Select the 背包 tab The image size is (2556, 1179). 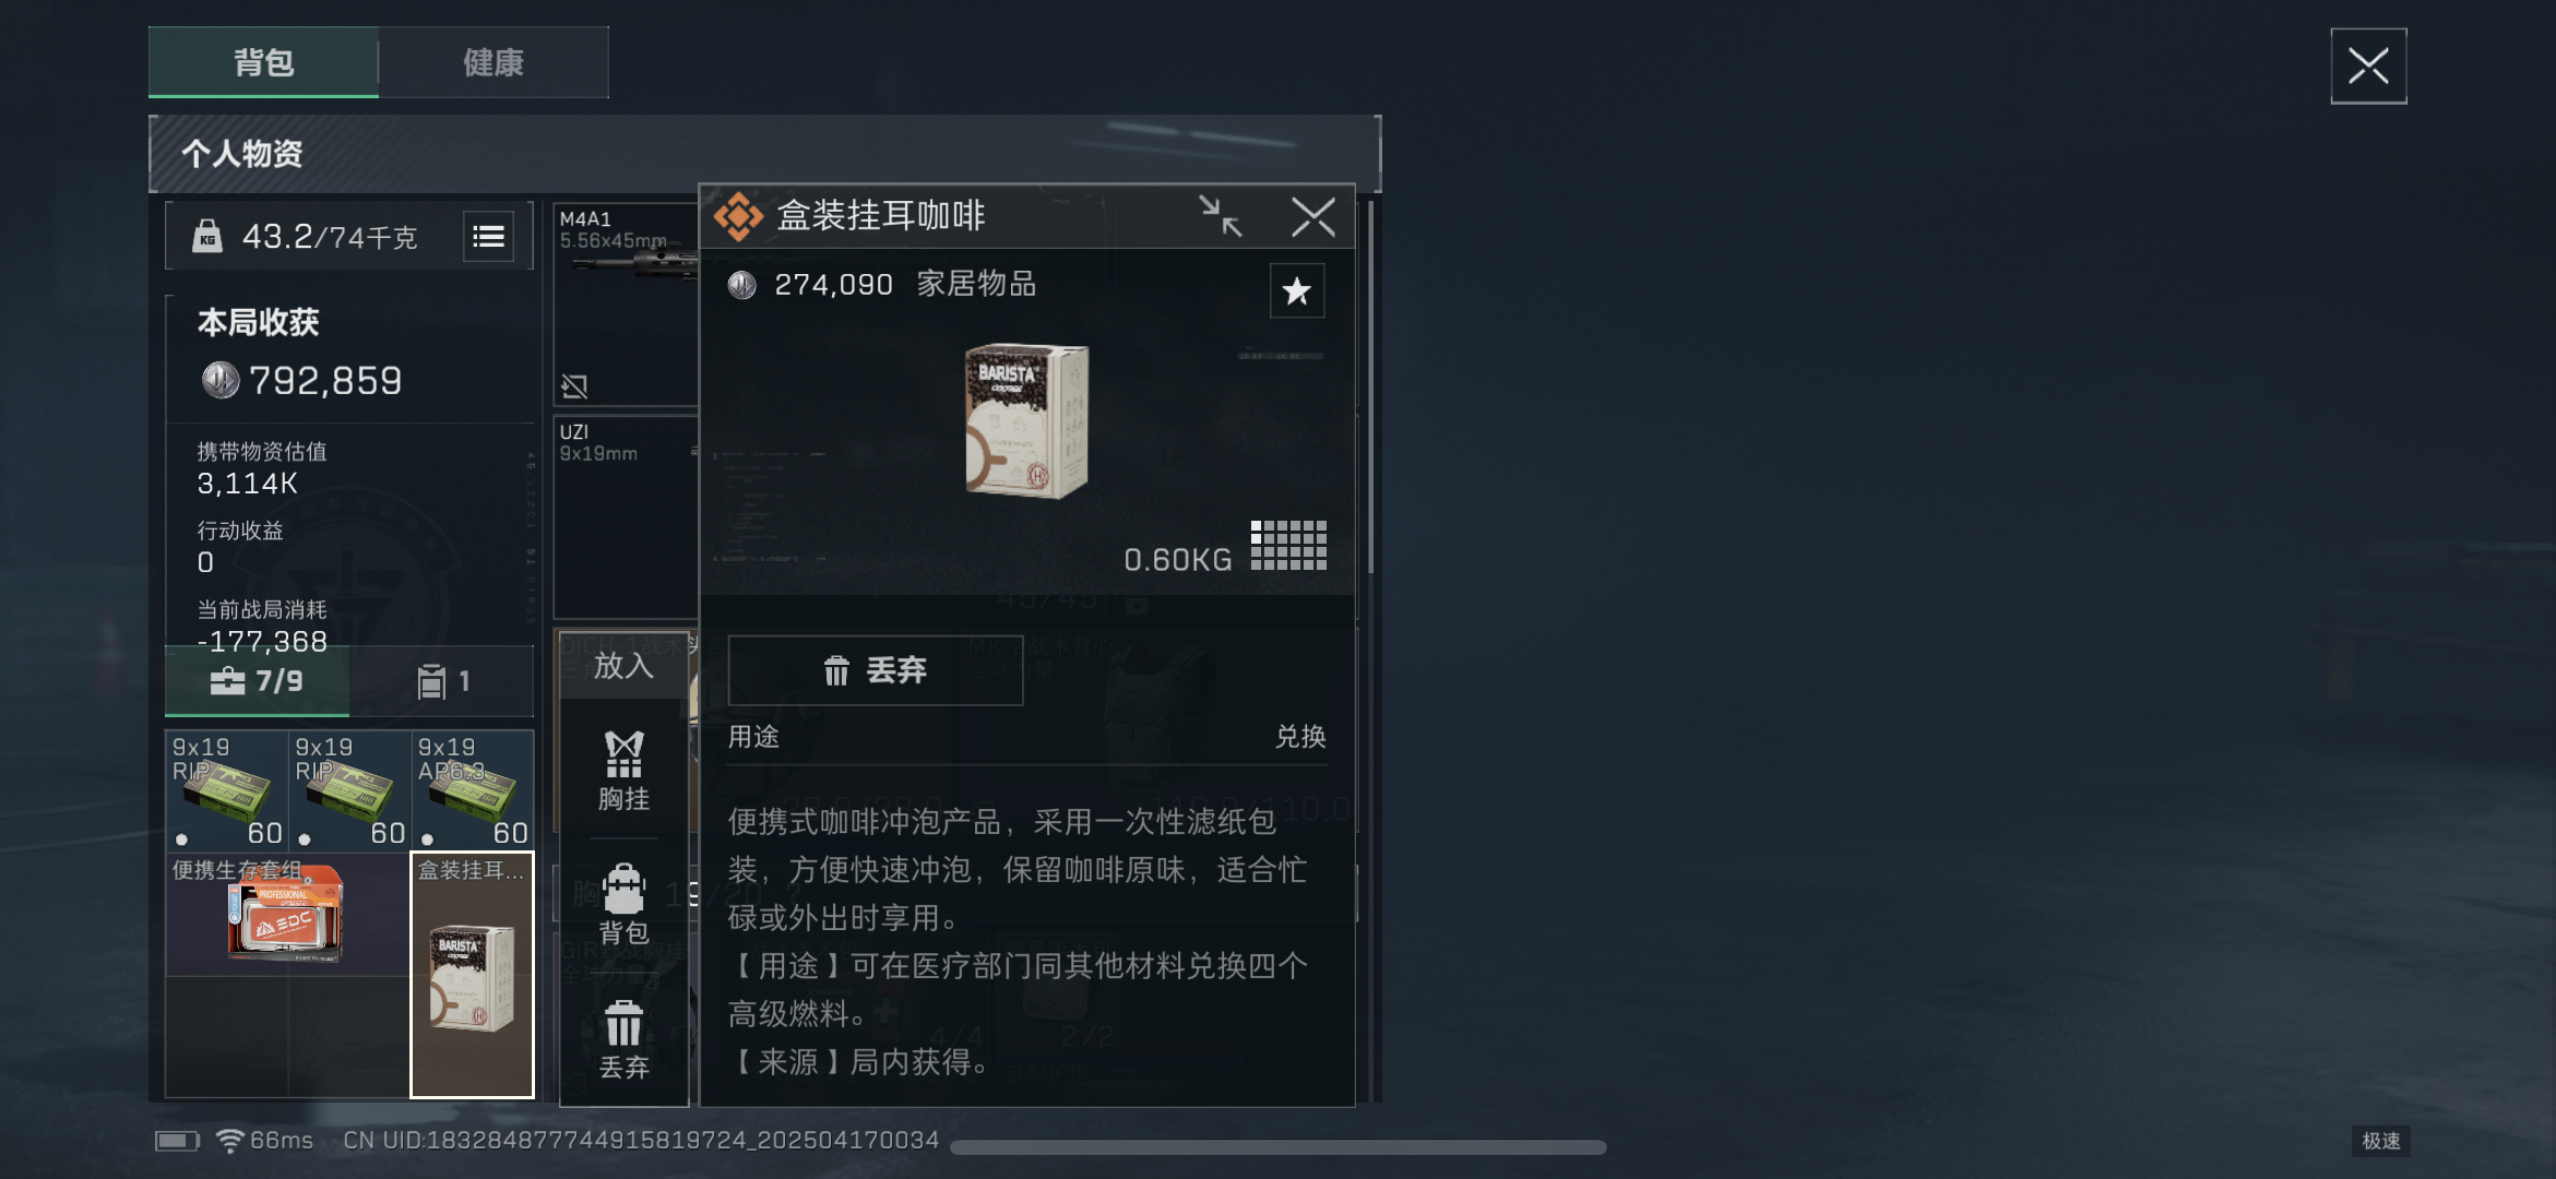(264, 62)
